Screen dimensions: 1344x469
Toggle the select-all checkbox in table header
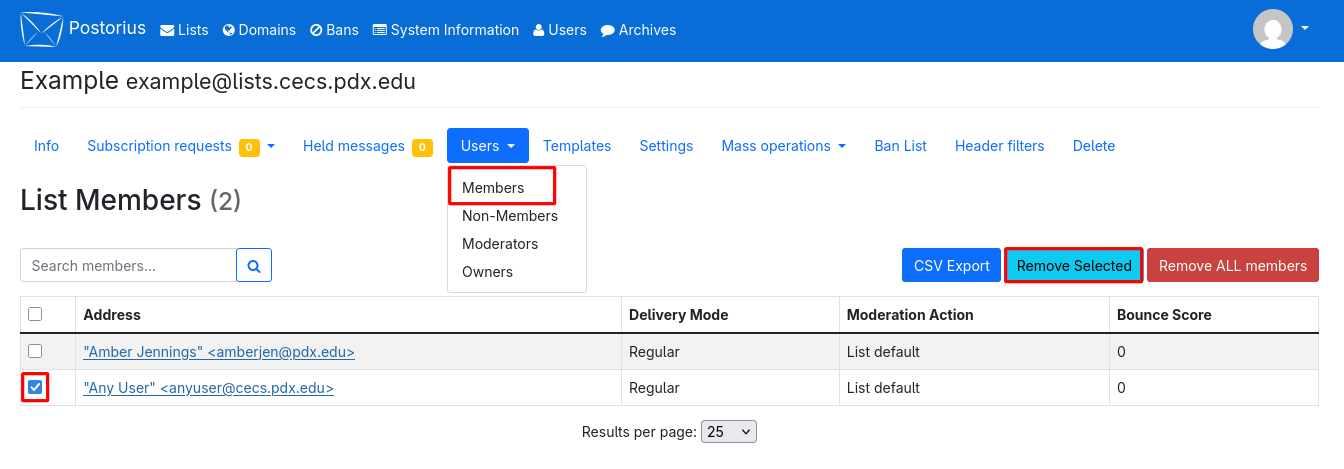pos(35,314)
